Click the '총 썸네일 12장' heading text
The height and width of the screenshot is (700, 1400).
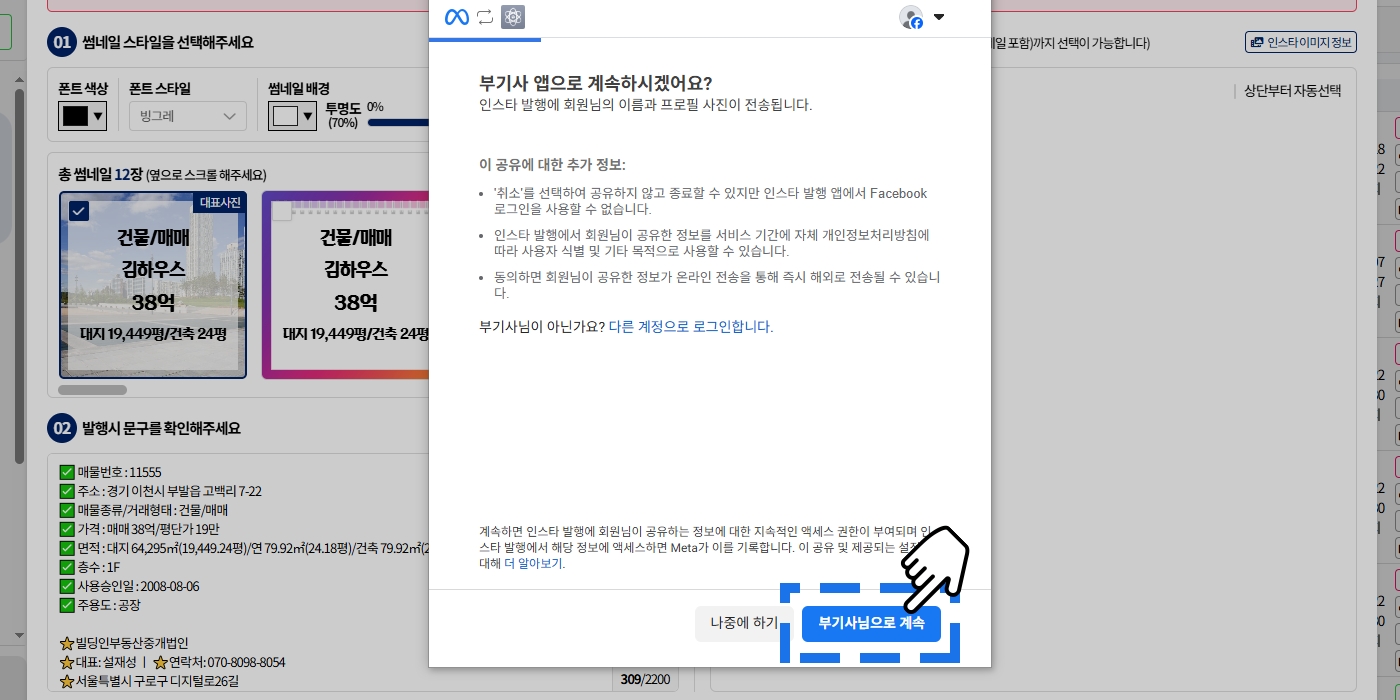click(x=101, y=174)
